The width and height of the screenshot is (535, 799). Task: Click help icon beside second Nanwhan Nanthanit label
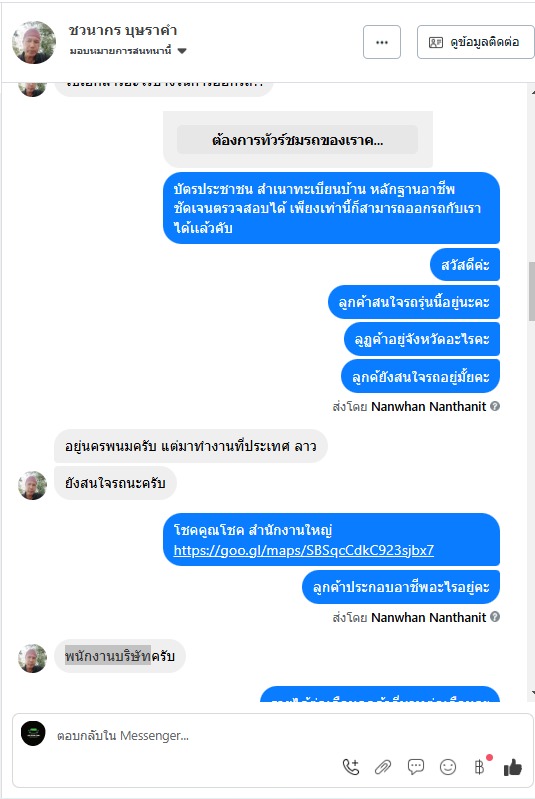tap(495, 617)
